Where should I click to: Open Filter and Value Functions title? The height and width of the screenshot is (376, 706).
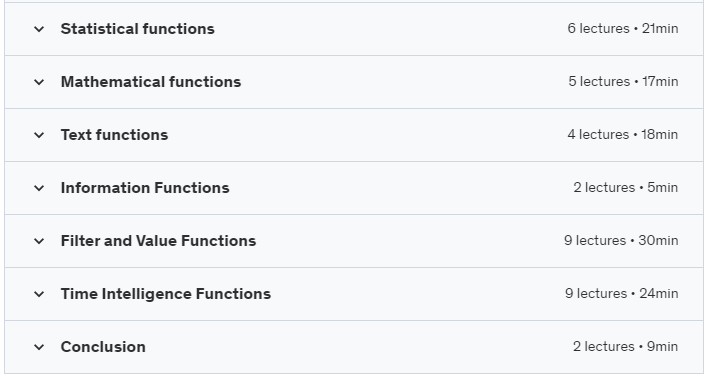click(x=158, y=241)
